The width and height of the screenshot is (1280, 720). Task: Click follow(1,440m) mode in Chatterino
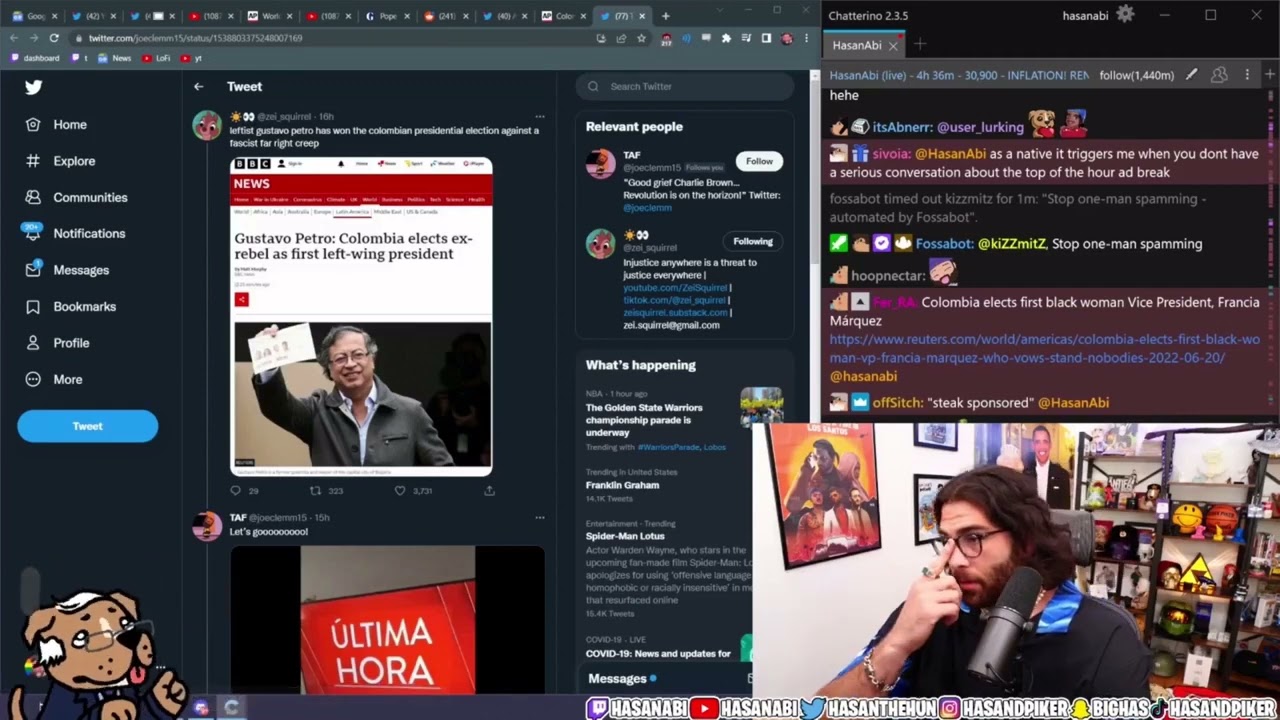click(x=1137, y=75)
